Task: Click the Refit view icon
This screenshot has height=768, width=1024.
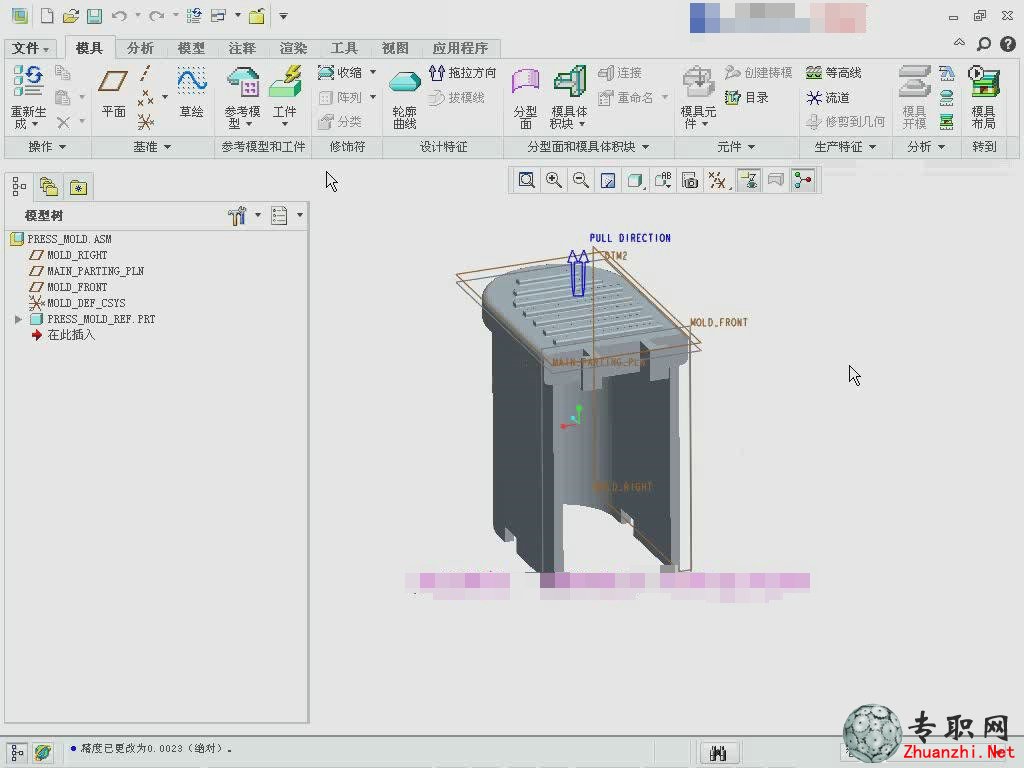Action: [526, 180]
